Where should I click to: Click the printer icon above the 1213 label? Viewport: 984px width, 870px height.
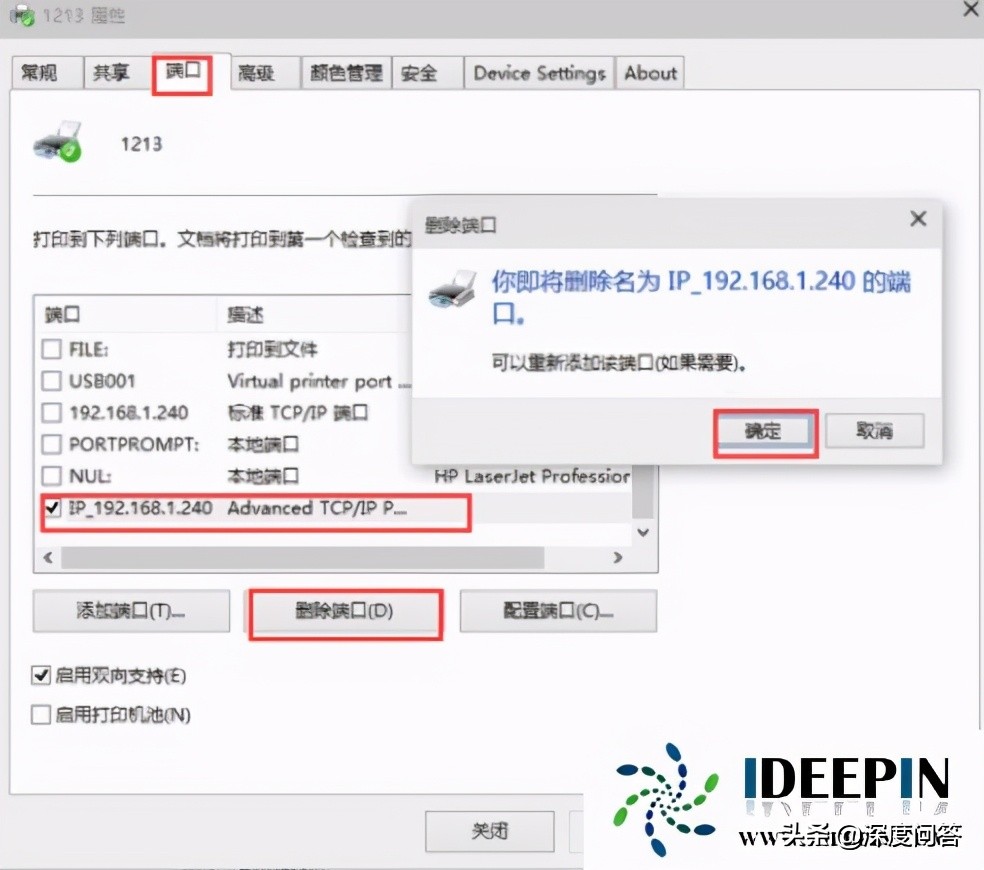[x=58, y=142]
